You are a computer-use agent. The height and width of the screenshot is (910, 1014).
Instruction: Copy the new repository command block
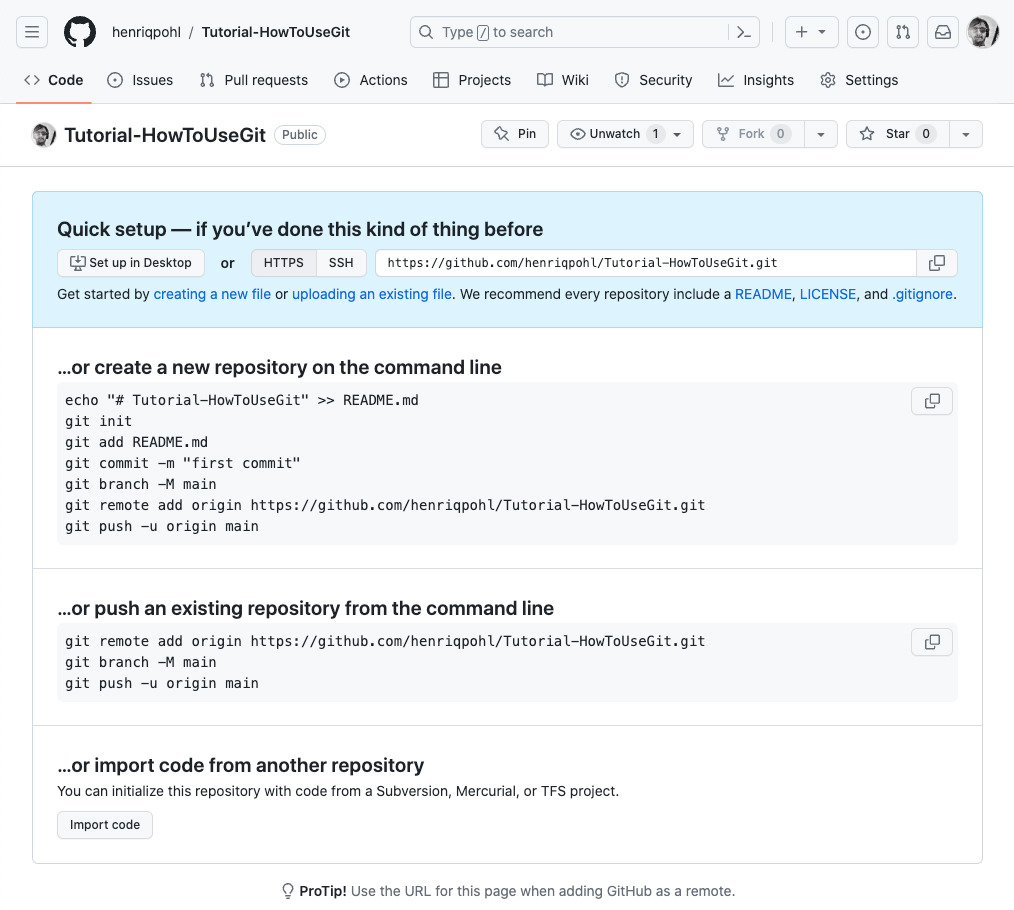click(x=932, y=401)
